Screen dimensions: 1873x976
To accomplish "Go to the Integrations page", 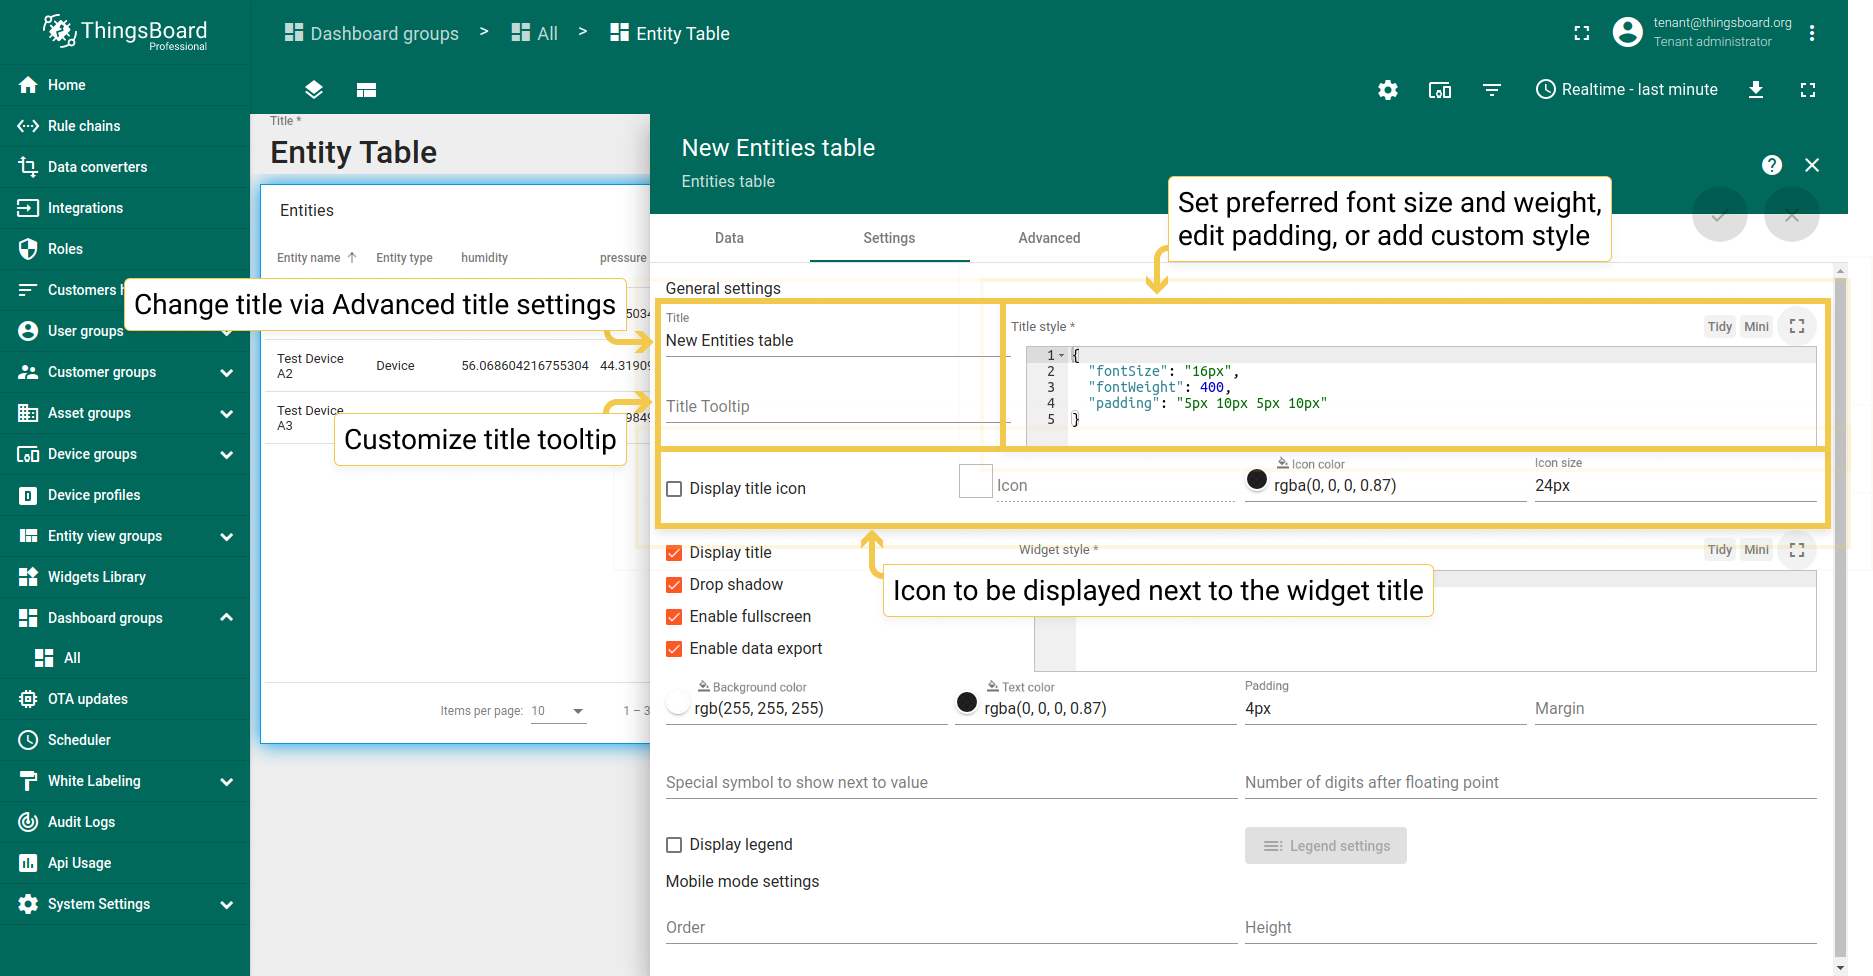I will click(x=125, y=208).
